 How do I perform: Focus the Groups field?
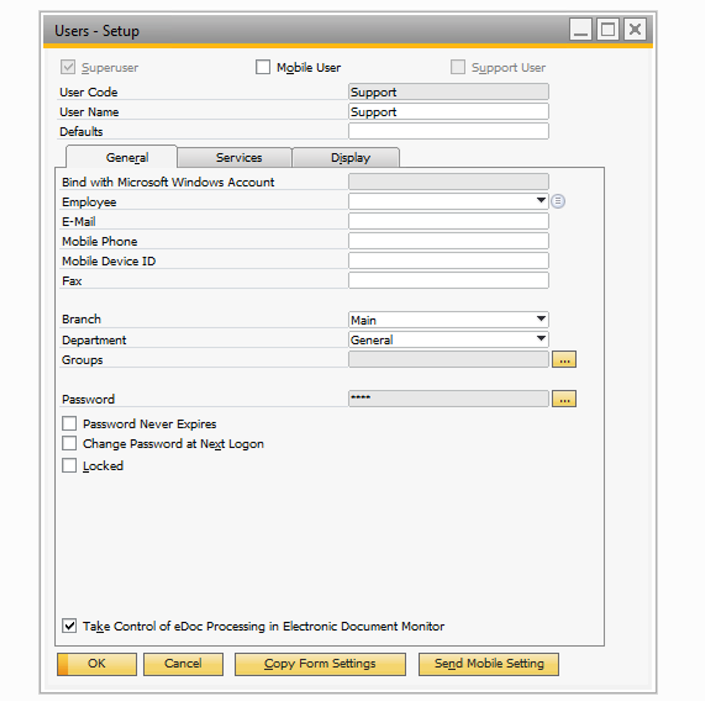[x=448, y=360]
